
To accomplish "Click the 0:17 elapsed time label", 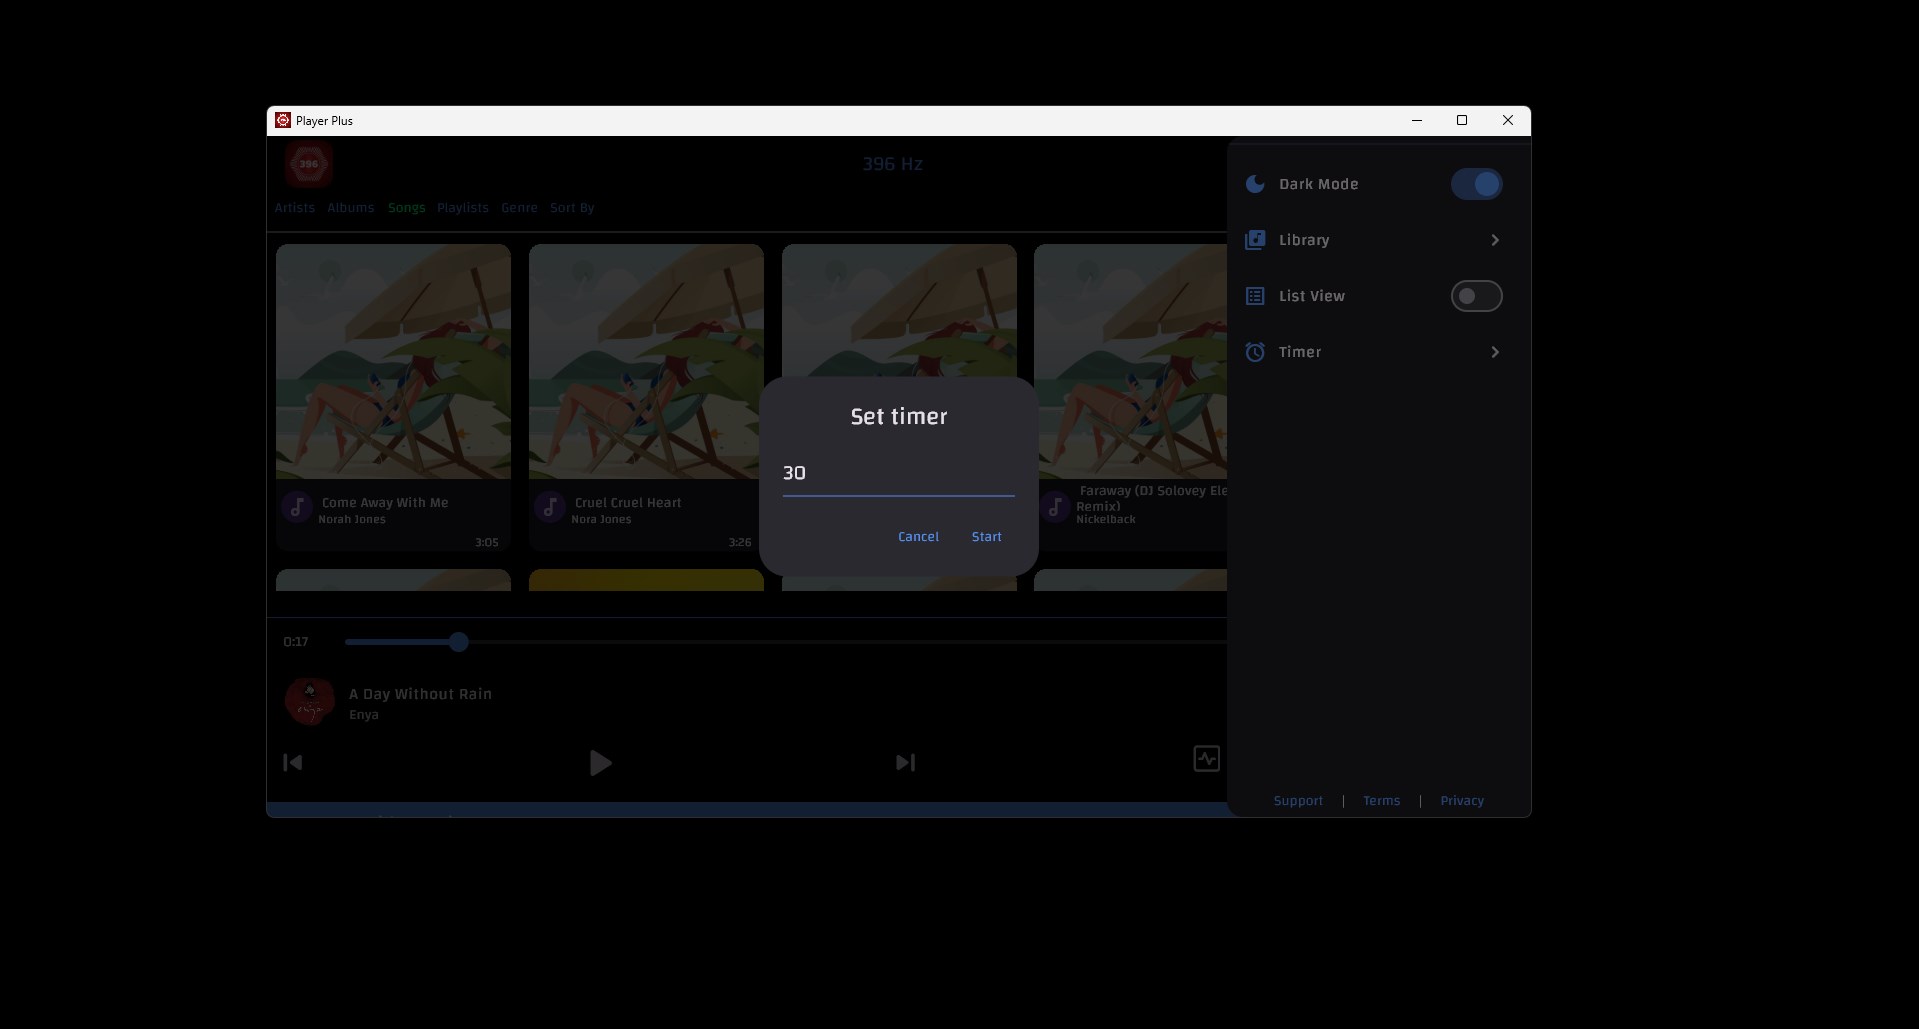I will pos(296,642).
